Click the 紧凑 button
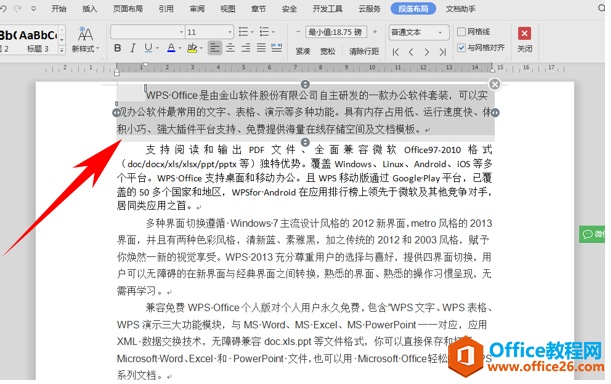Image resolution: width=611 pixels, height=384 pixels. (302, 51)
